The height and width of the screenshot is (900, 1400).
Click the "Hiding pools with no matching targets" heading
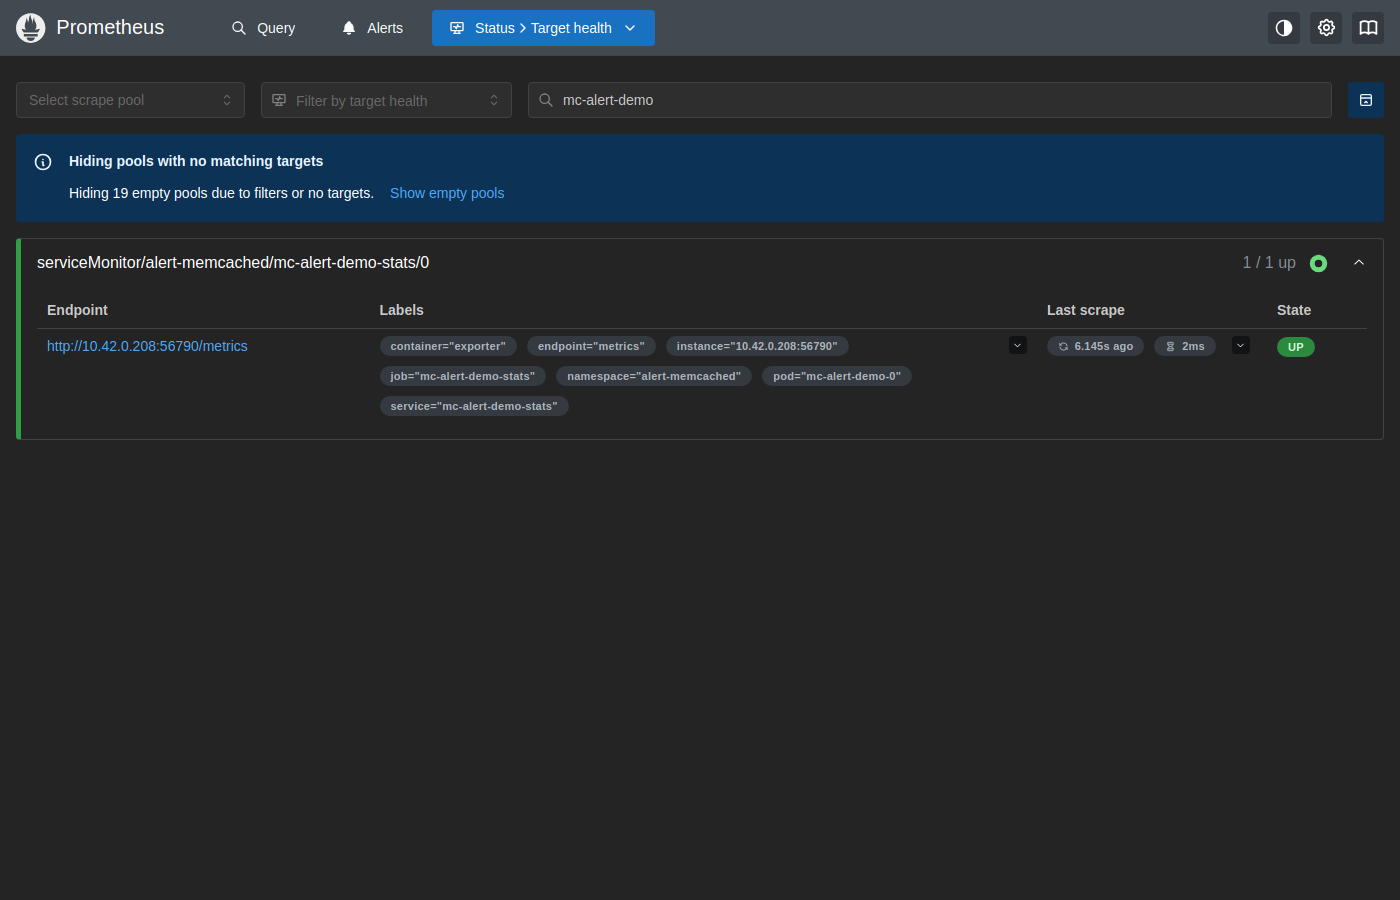(196, 161)
